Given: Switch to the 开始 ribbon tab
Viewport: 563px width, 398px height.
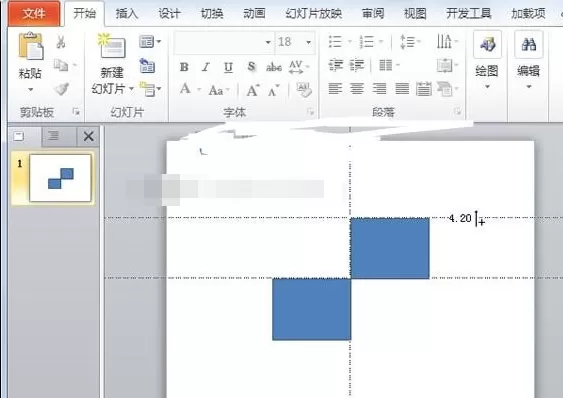Looking at the screenshot, I should tap(85, 14).
